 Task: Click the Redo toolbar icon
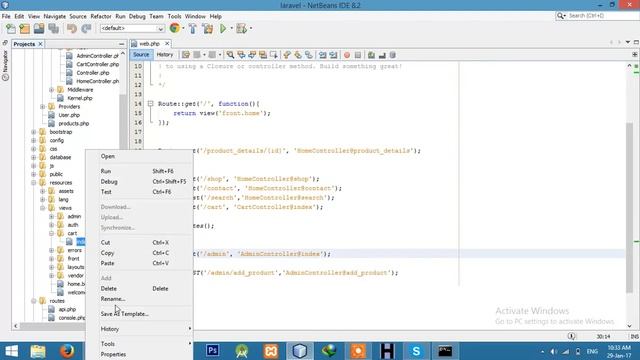(86, 29)
